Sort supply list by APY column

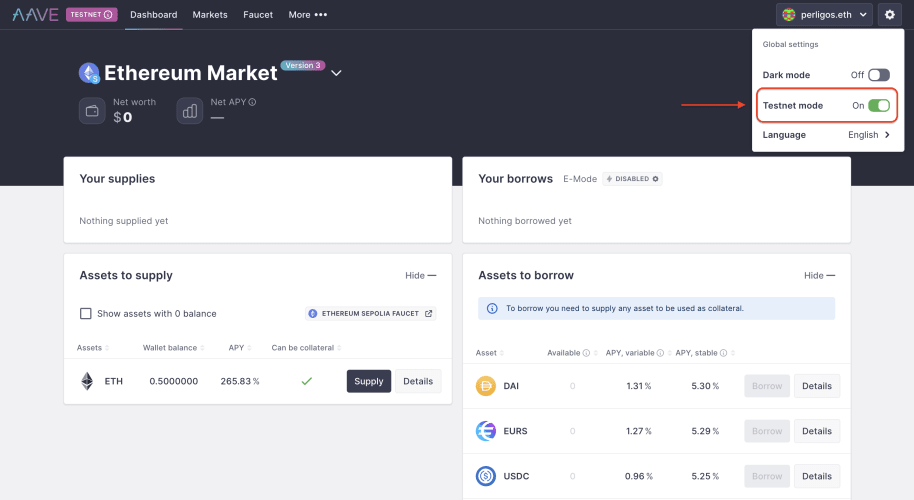240,348
